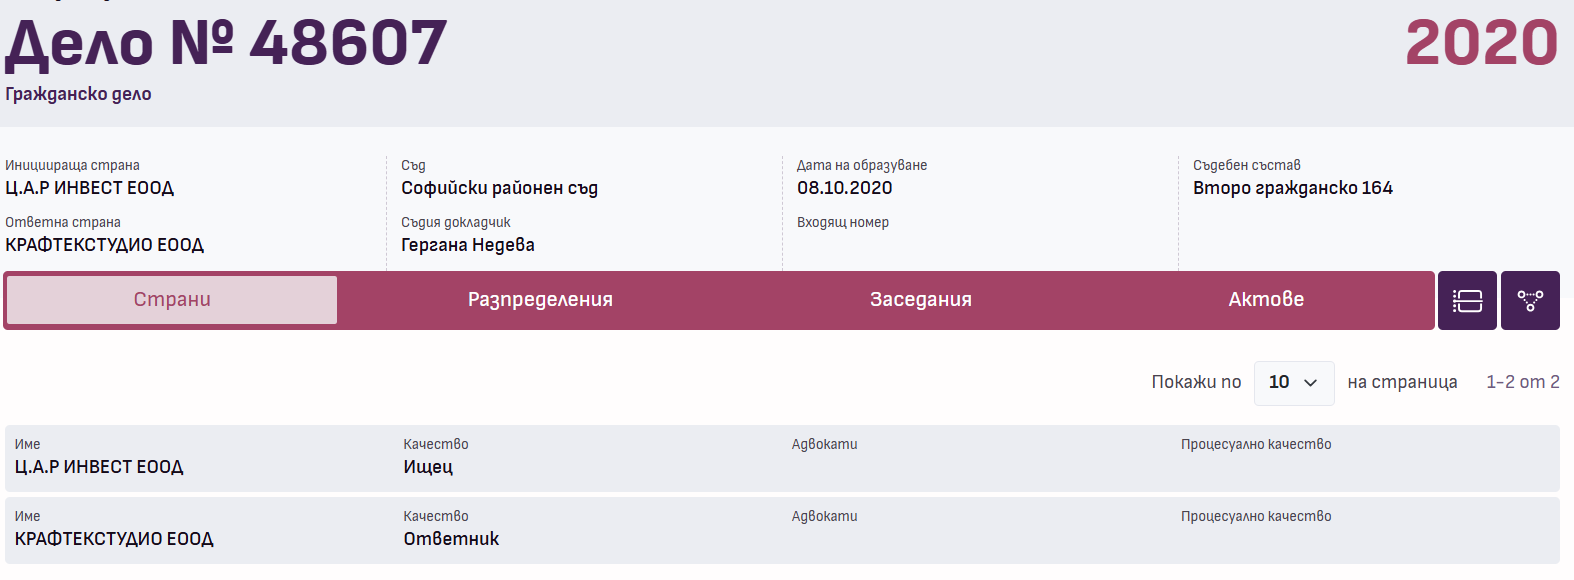
Task: Select the Страни tab
Action: [x=172, y=300]
